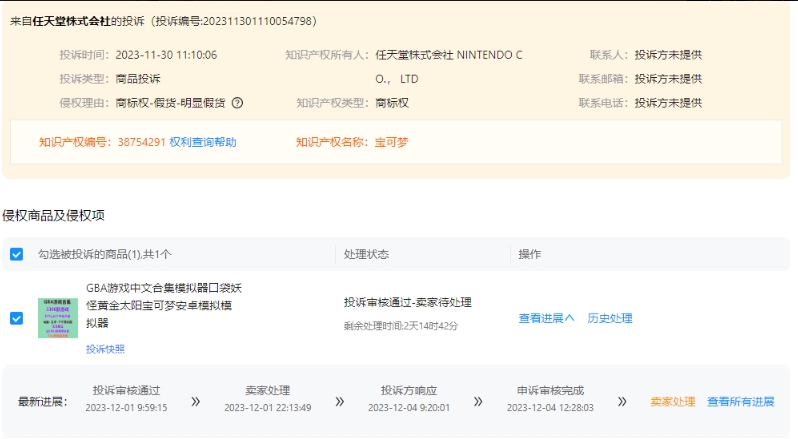
Task: Click the double-arrow after 投诉审核通过 step
Action: [x=195, y=401]
